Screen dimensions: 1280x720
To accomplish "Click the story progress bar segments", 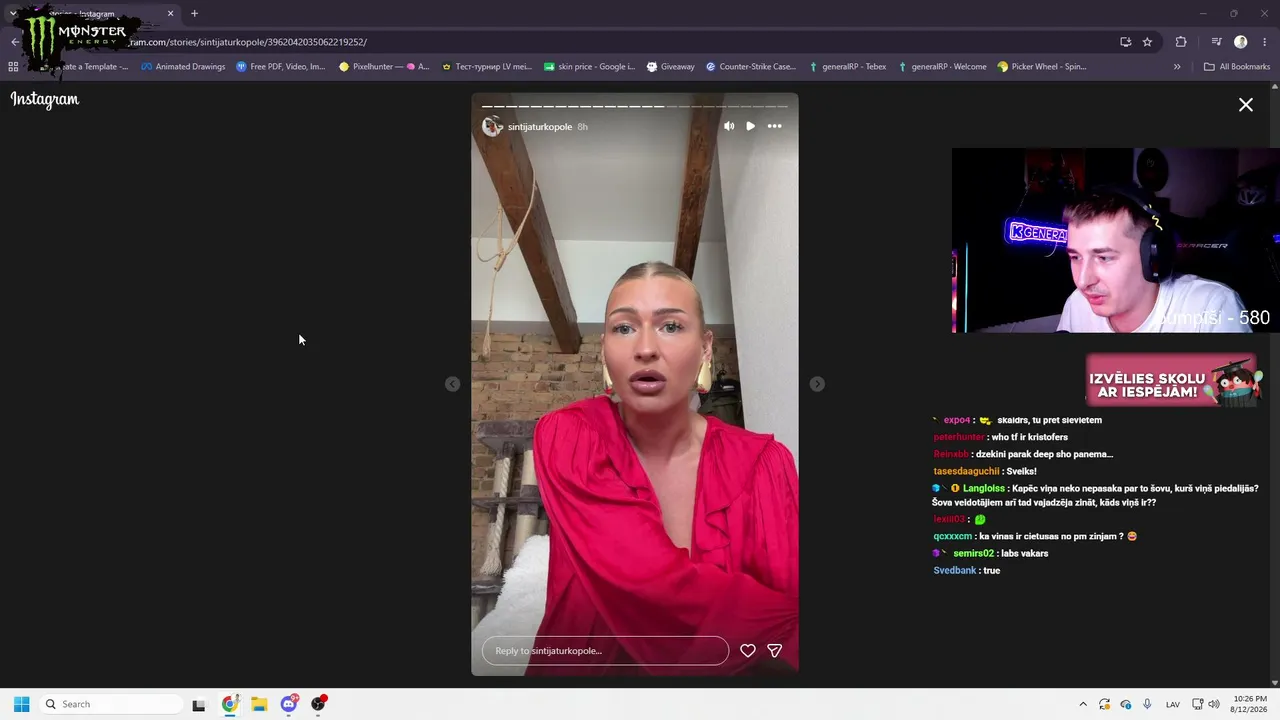I will pyautogui.click(x=635, y=106).
